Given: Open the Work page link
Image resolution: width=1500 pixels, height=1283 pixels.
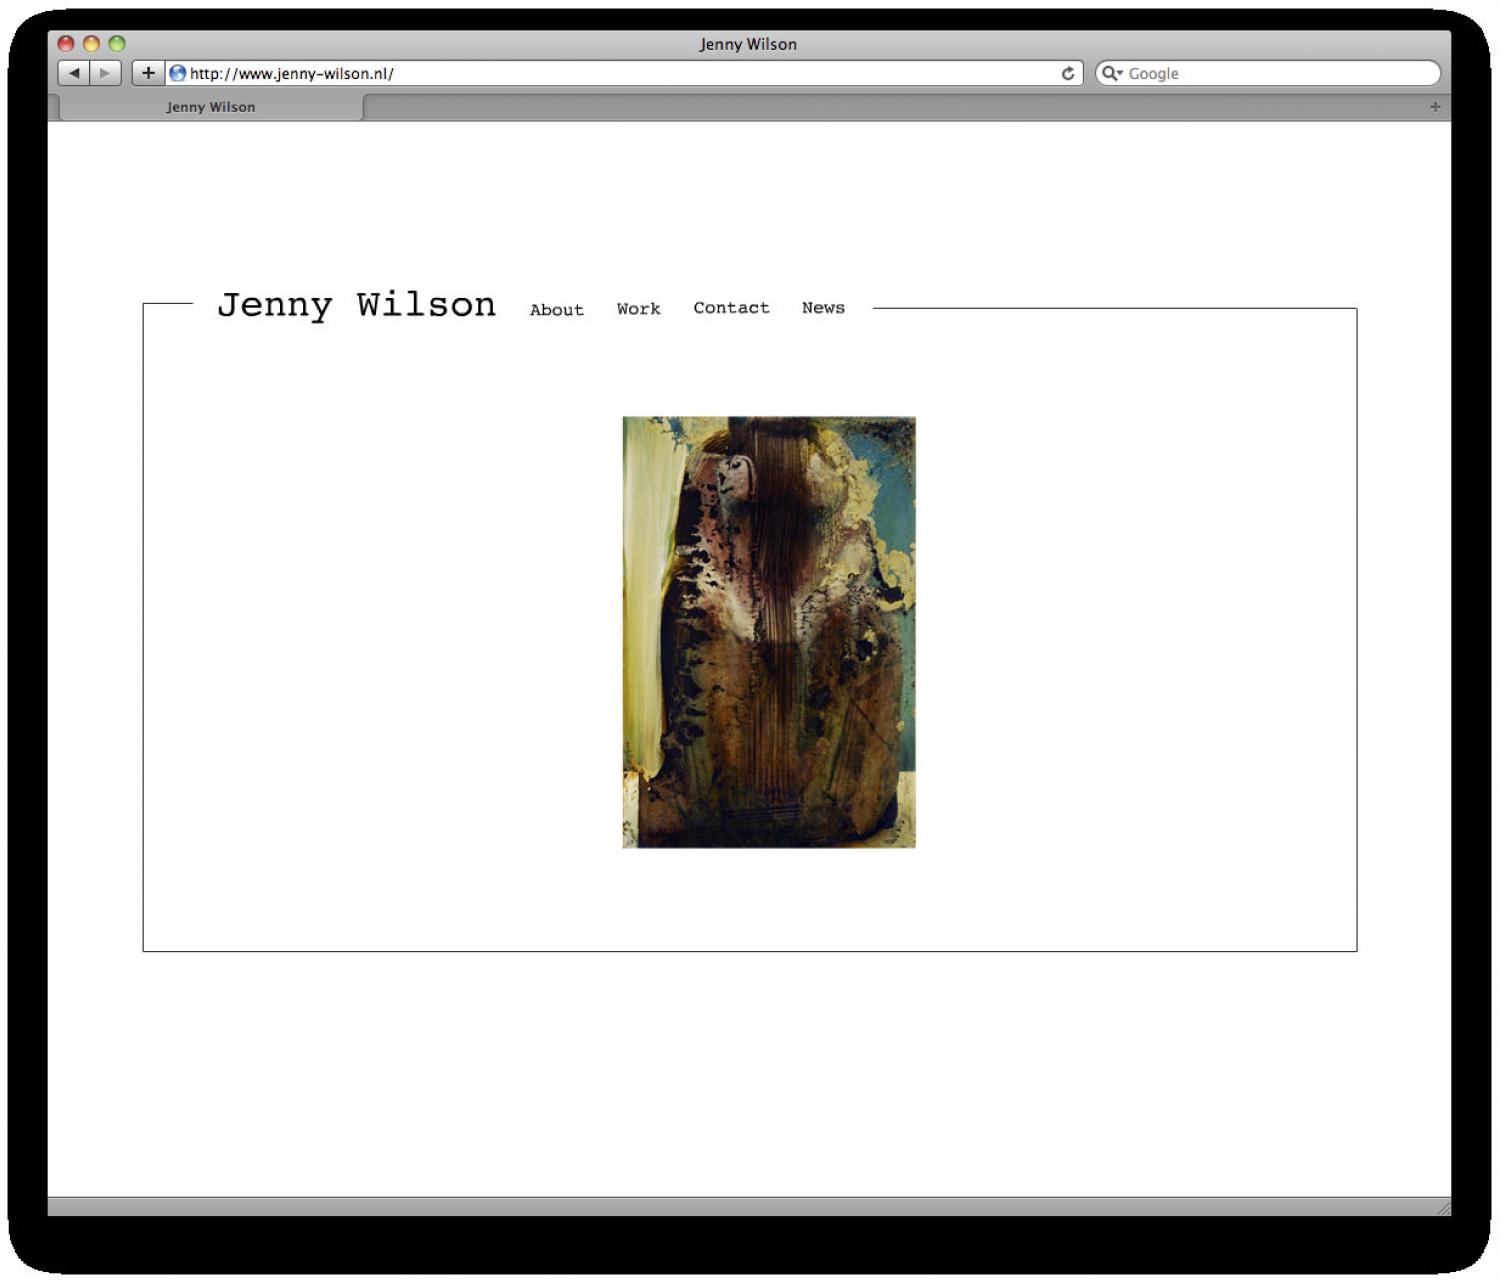Looking at the screenshot, I should (638, 309).
